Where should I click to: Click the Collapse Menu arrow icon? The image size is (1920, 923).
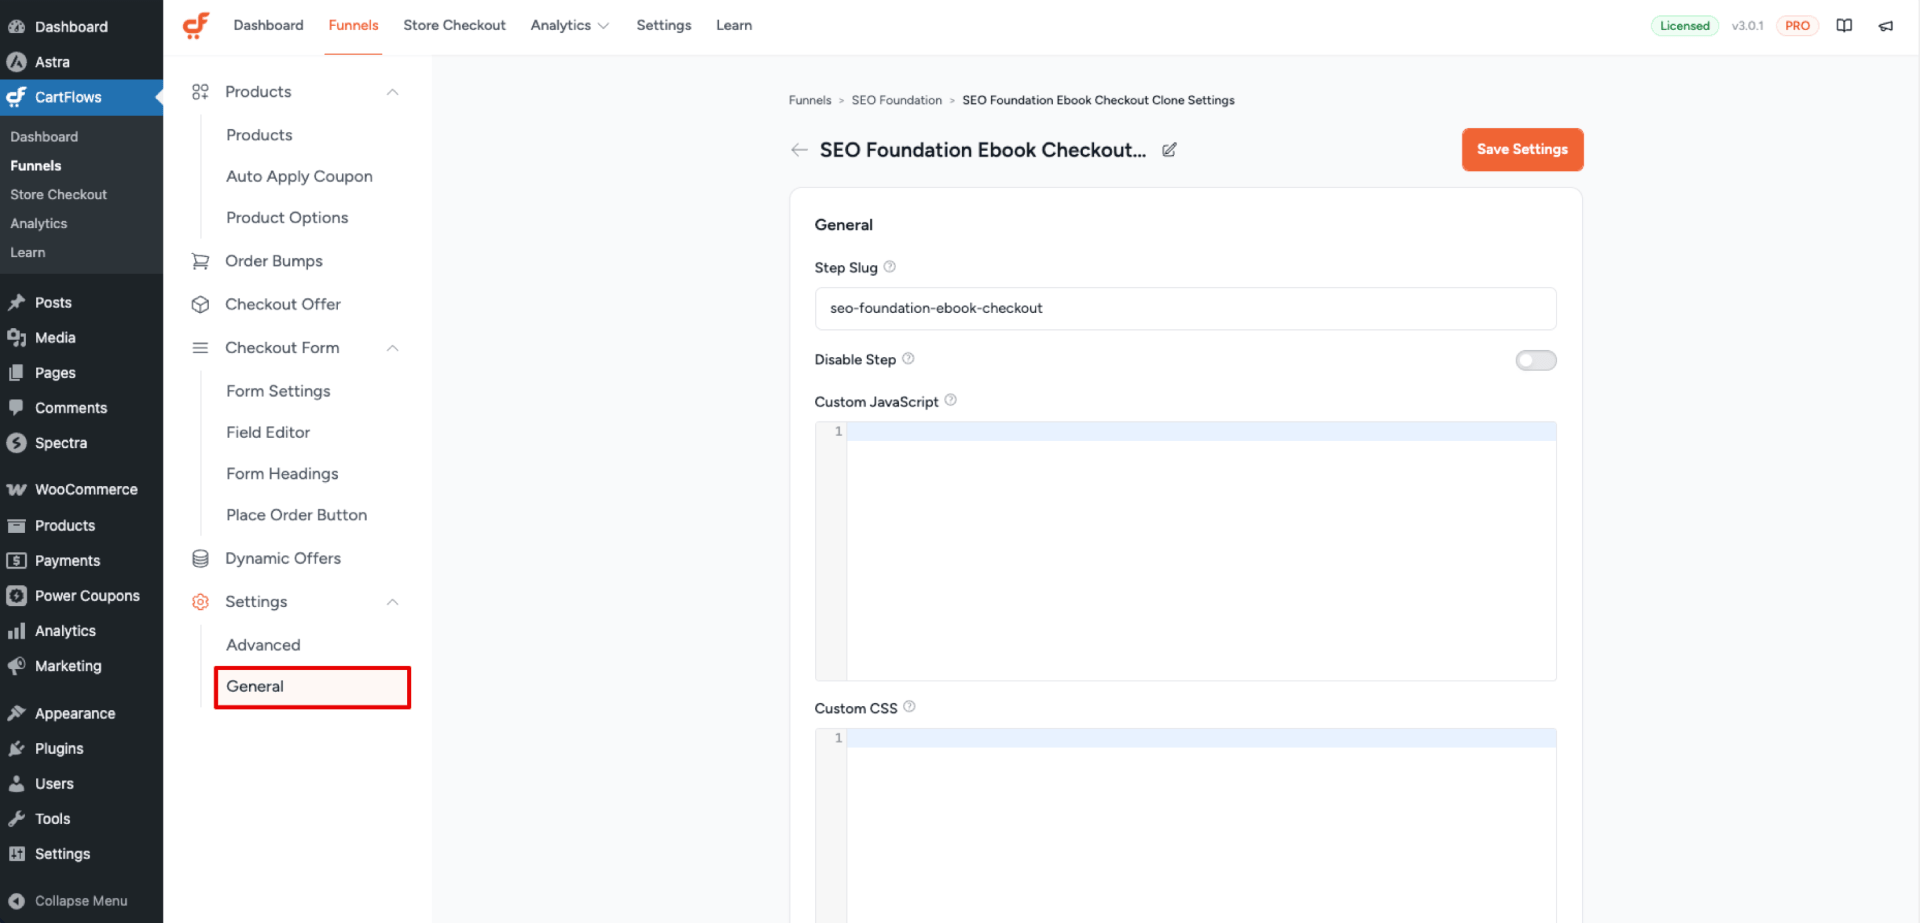pos(17,901)
